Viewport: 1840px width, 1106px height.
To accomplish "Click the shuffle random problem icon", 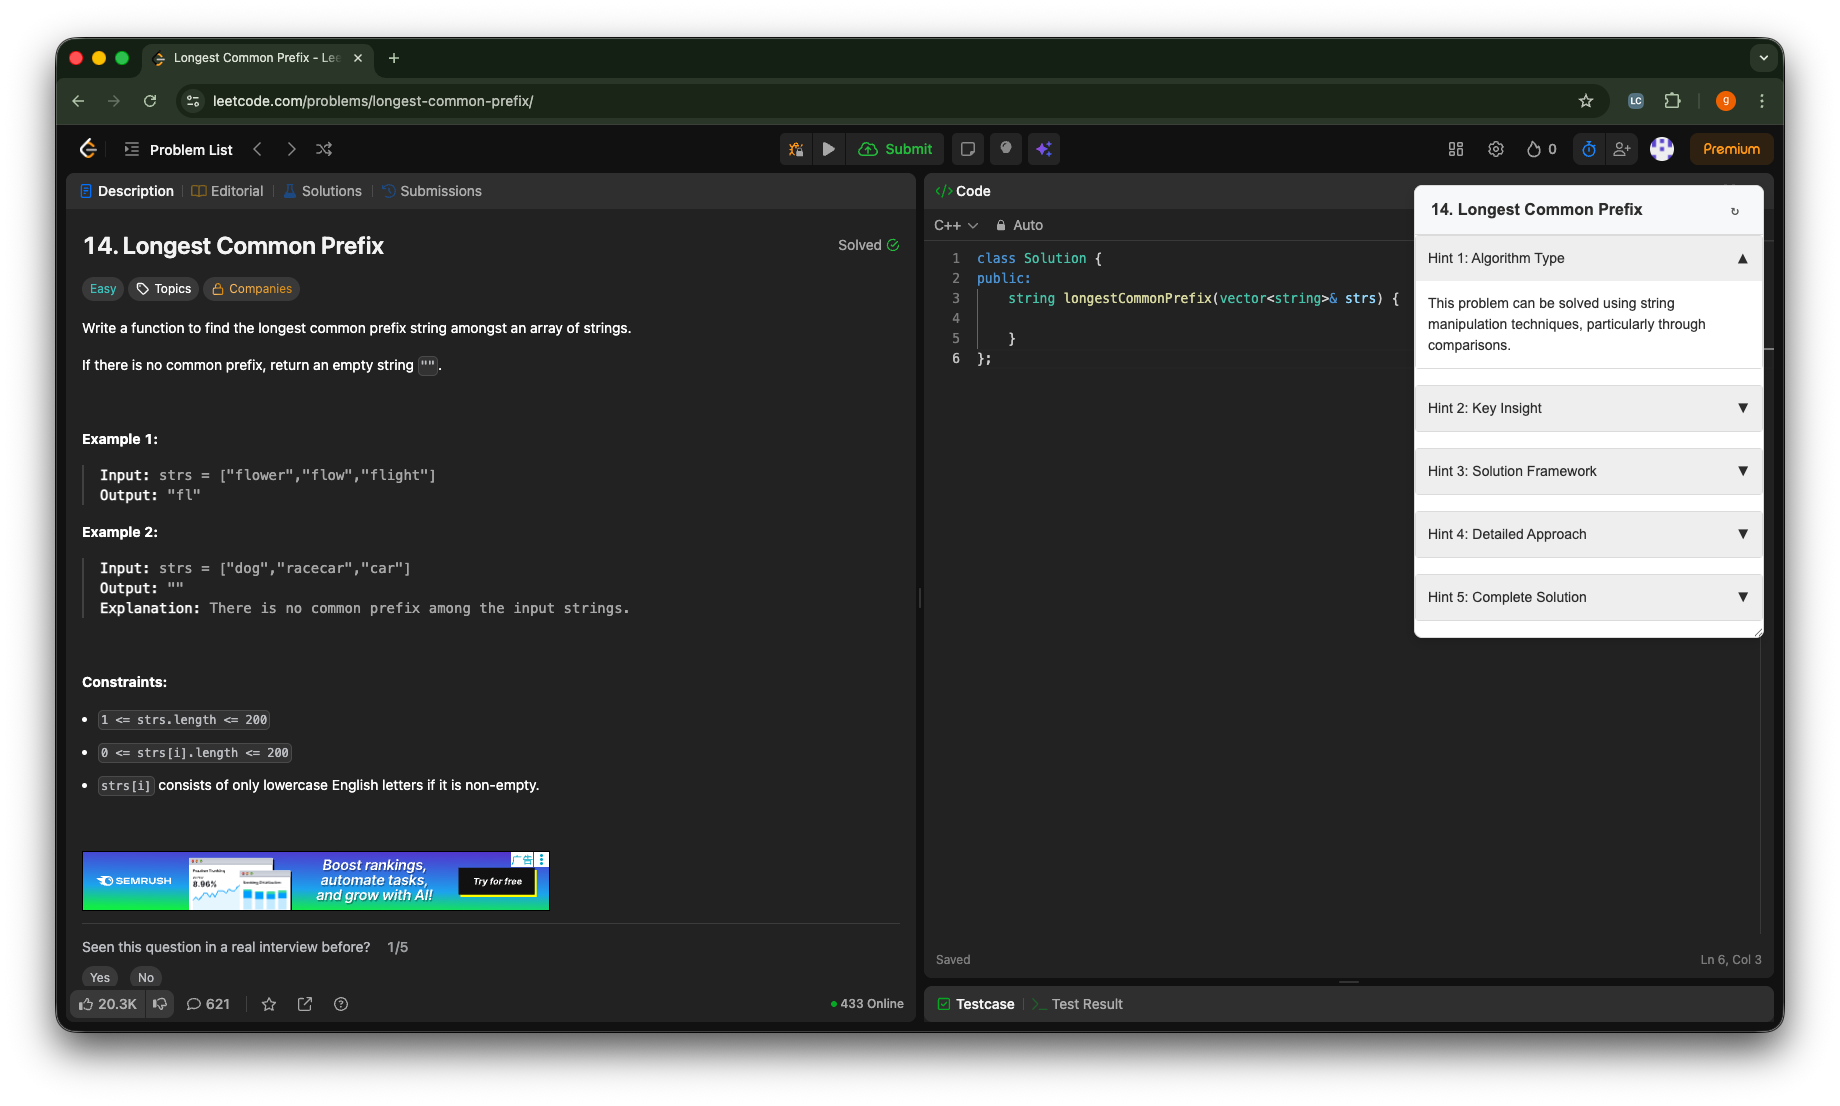I will coord(324,149).
